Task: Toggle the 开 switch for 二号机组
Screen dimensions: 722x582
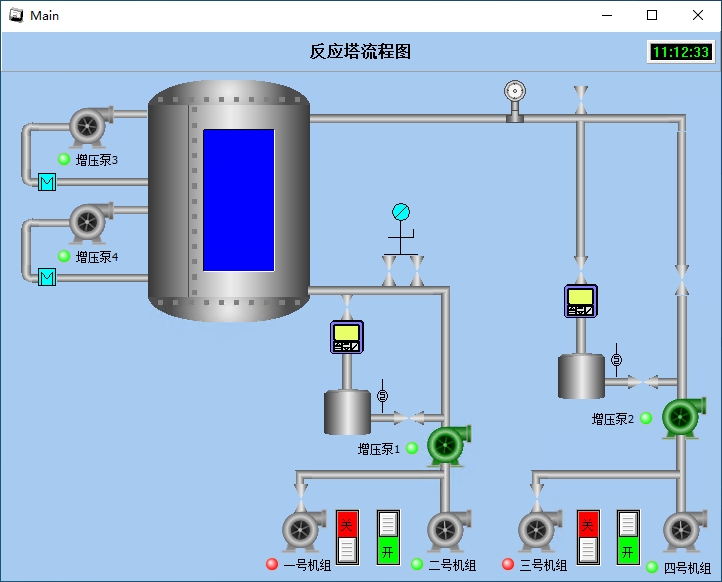Action: pyautogui.click(x=388, y=537)
